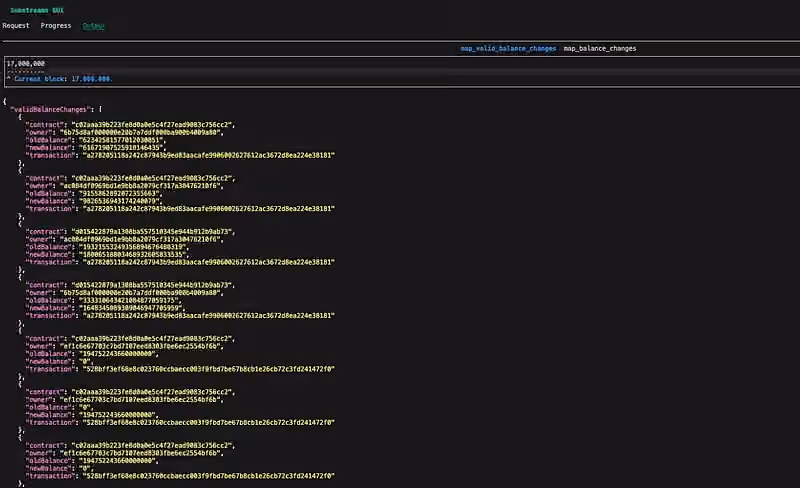Select newBalance value starting with 98265
This screenshot has height=488, width=800.
point(118,201)
